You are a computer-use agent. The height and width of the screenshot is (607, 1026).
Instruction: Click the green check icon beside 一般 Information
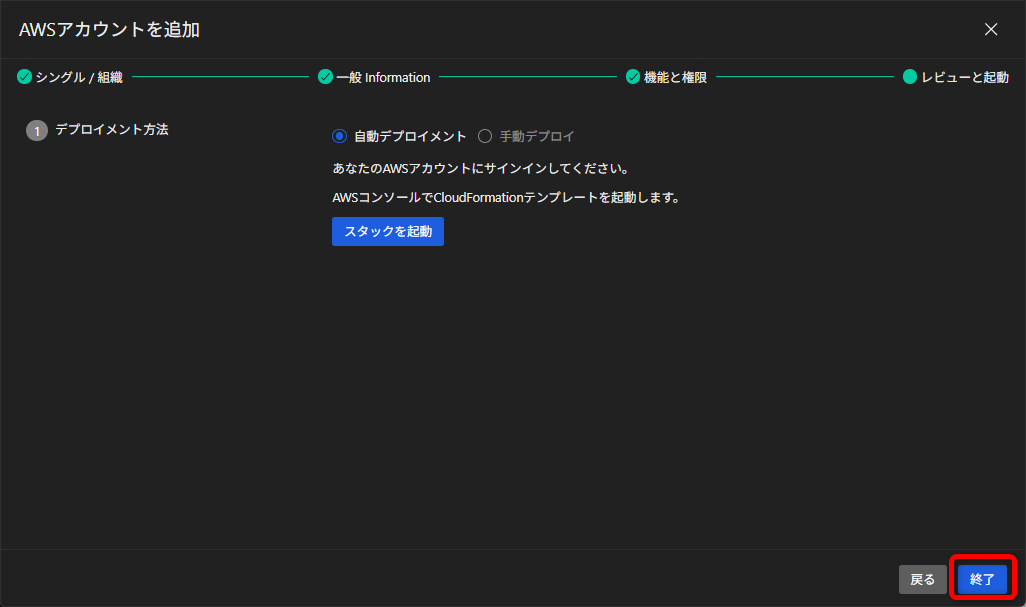(325, 77)
